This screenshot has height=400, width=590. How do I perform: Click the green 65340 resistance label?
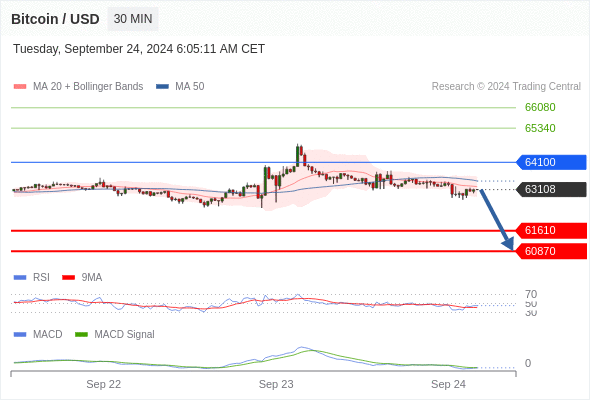click(540, 128)
